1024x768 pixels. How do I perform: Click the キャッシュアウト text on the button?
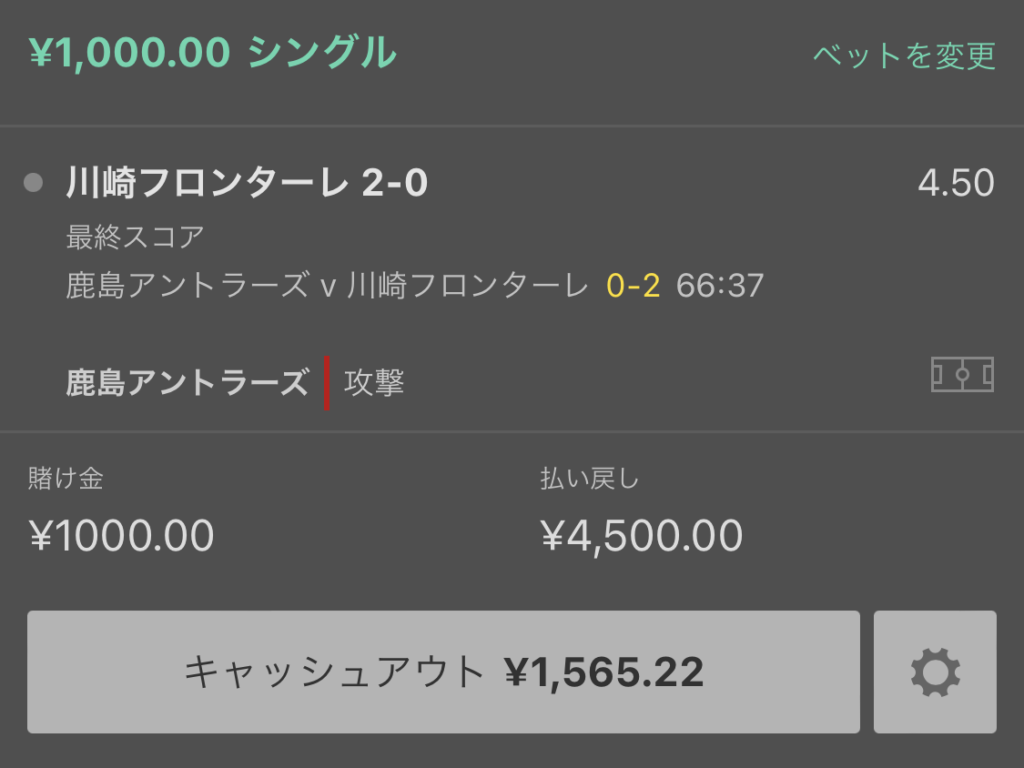tap(334, 672)
